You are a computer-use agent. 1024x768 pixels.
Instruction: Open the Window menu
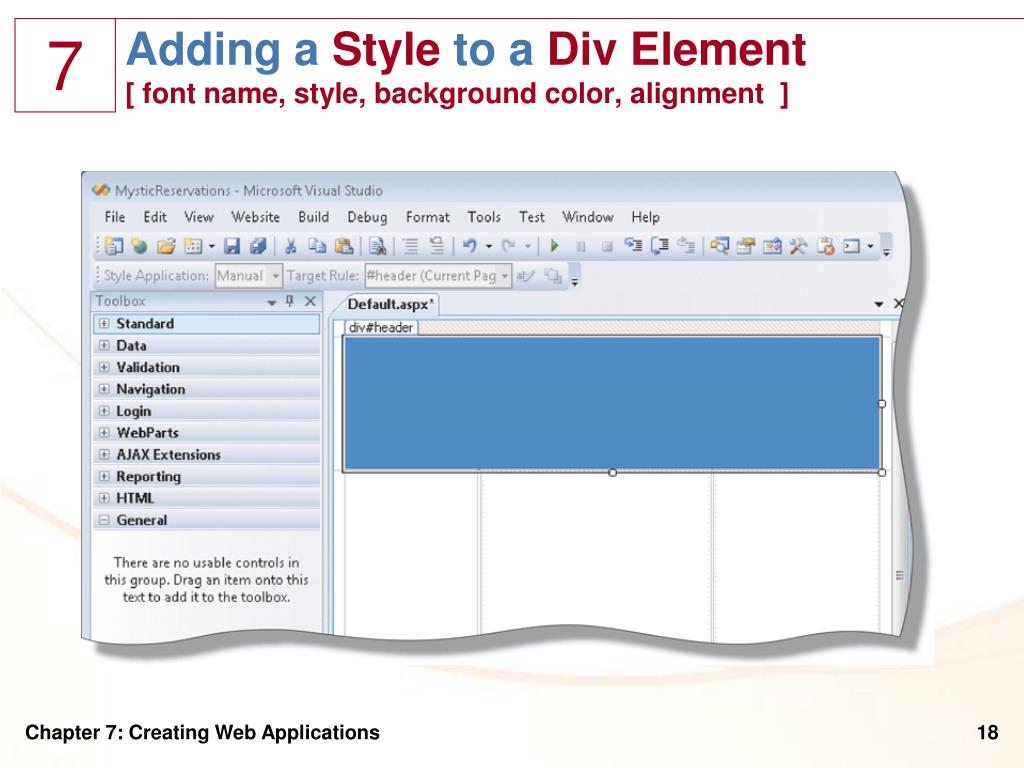588,217
